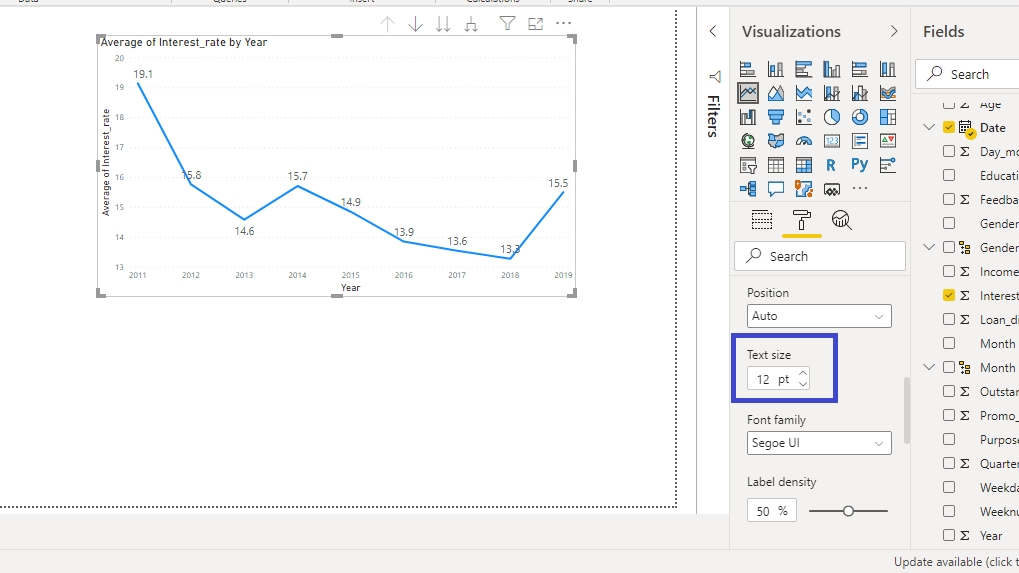The height and width of the screenshot is (573, 1019).
Task: Select the Python visual icon
Action: click(x=860, y=165)
